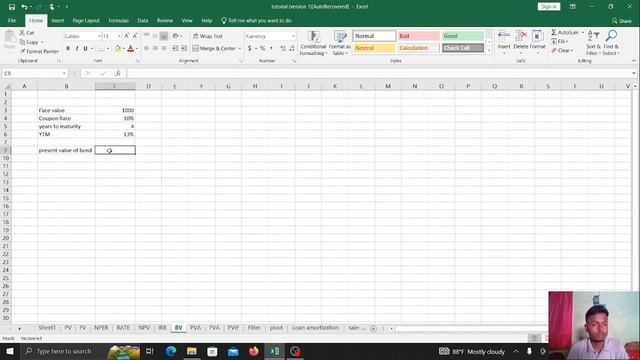
Task: Apply the fill color bucket icon
Action: tap(118, 49)
